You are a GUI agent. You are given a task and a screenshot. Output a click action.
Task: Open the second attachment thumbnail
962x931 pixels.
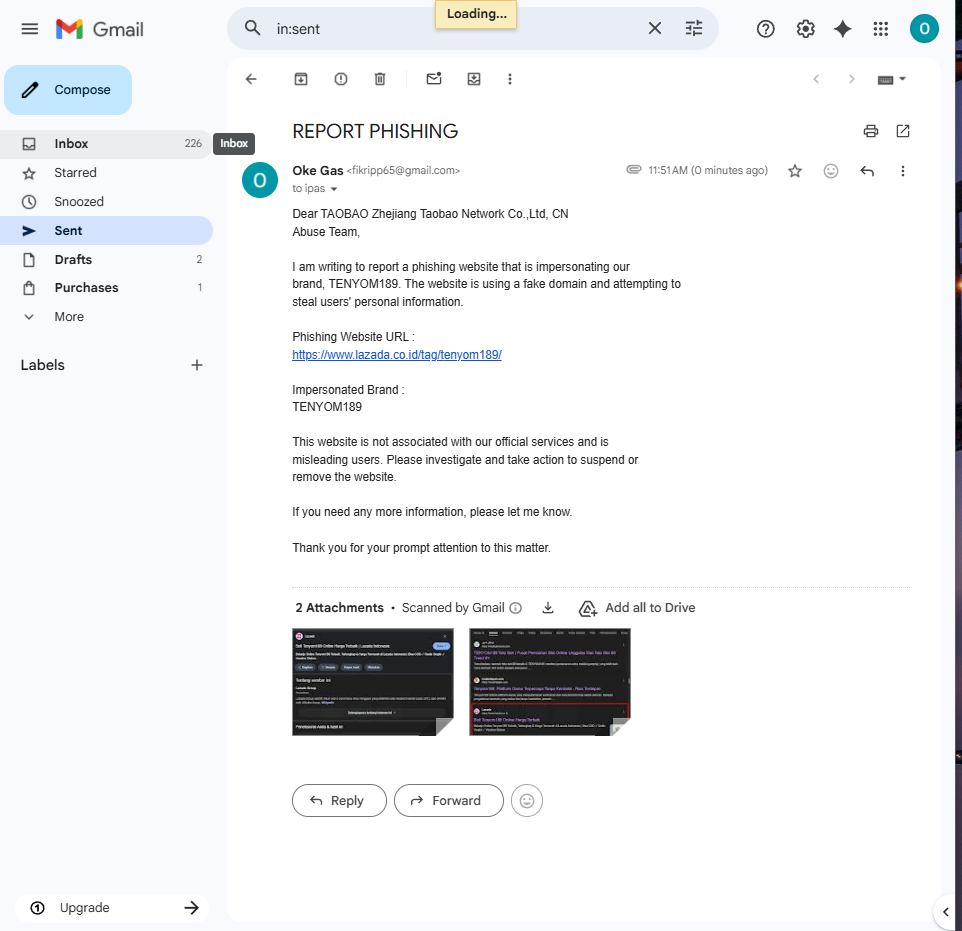pos(550,682)
